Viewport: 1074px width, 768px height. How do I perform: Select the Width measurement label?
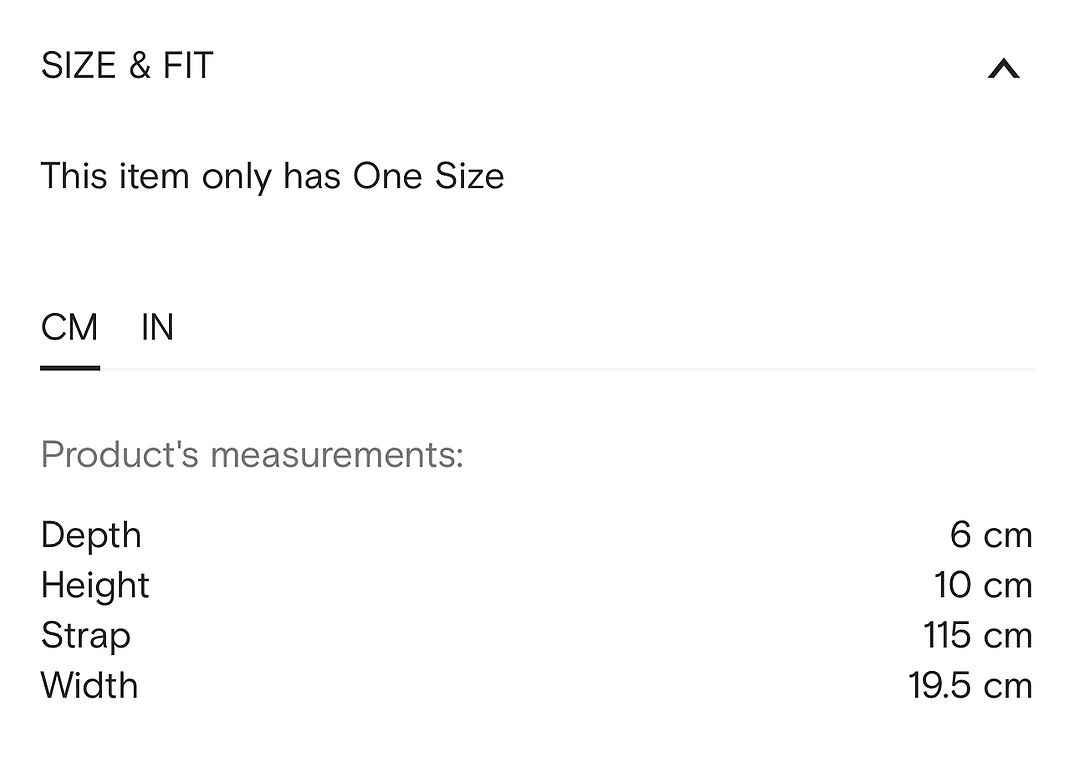89,685
